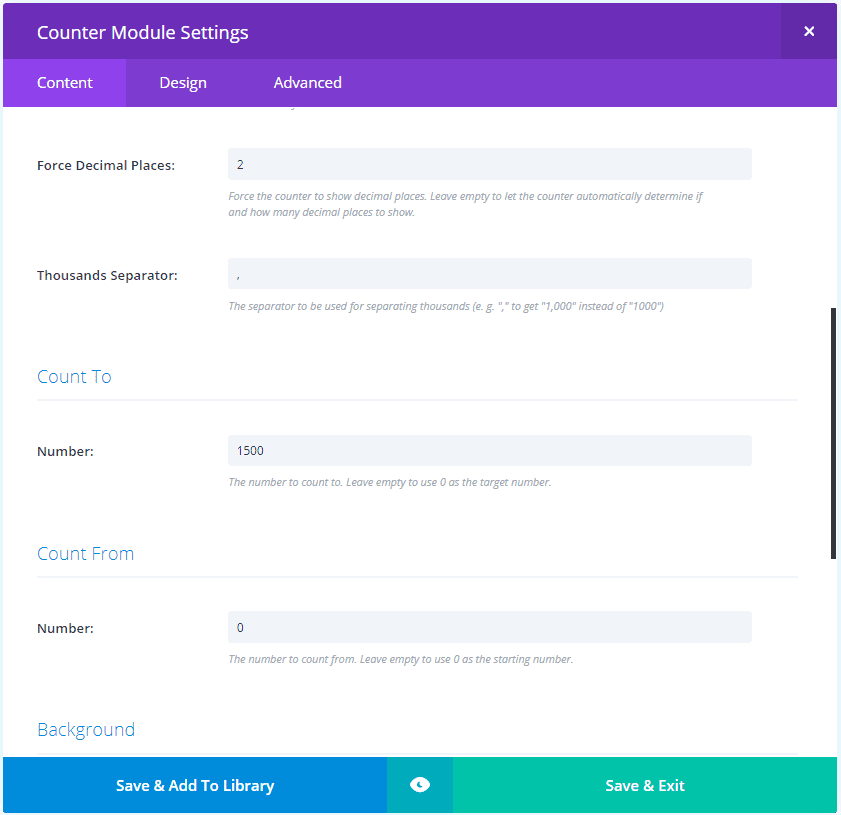Click the Count From section heading
This screenshot has height=815, width=841.
85,554
